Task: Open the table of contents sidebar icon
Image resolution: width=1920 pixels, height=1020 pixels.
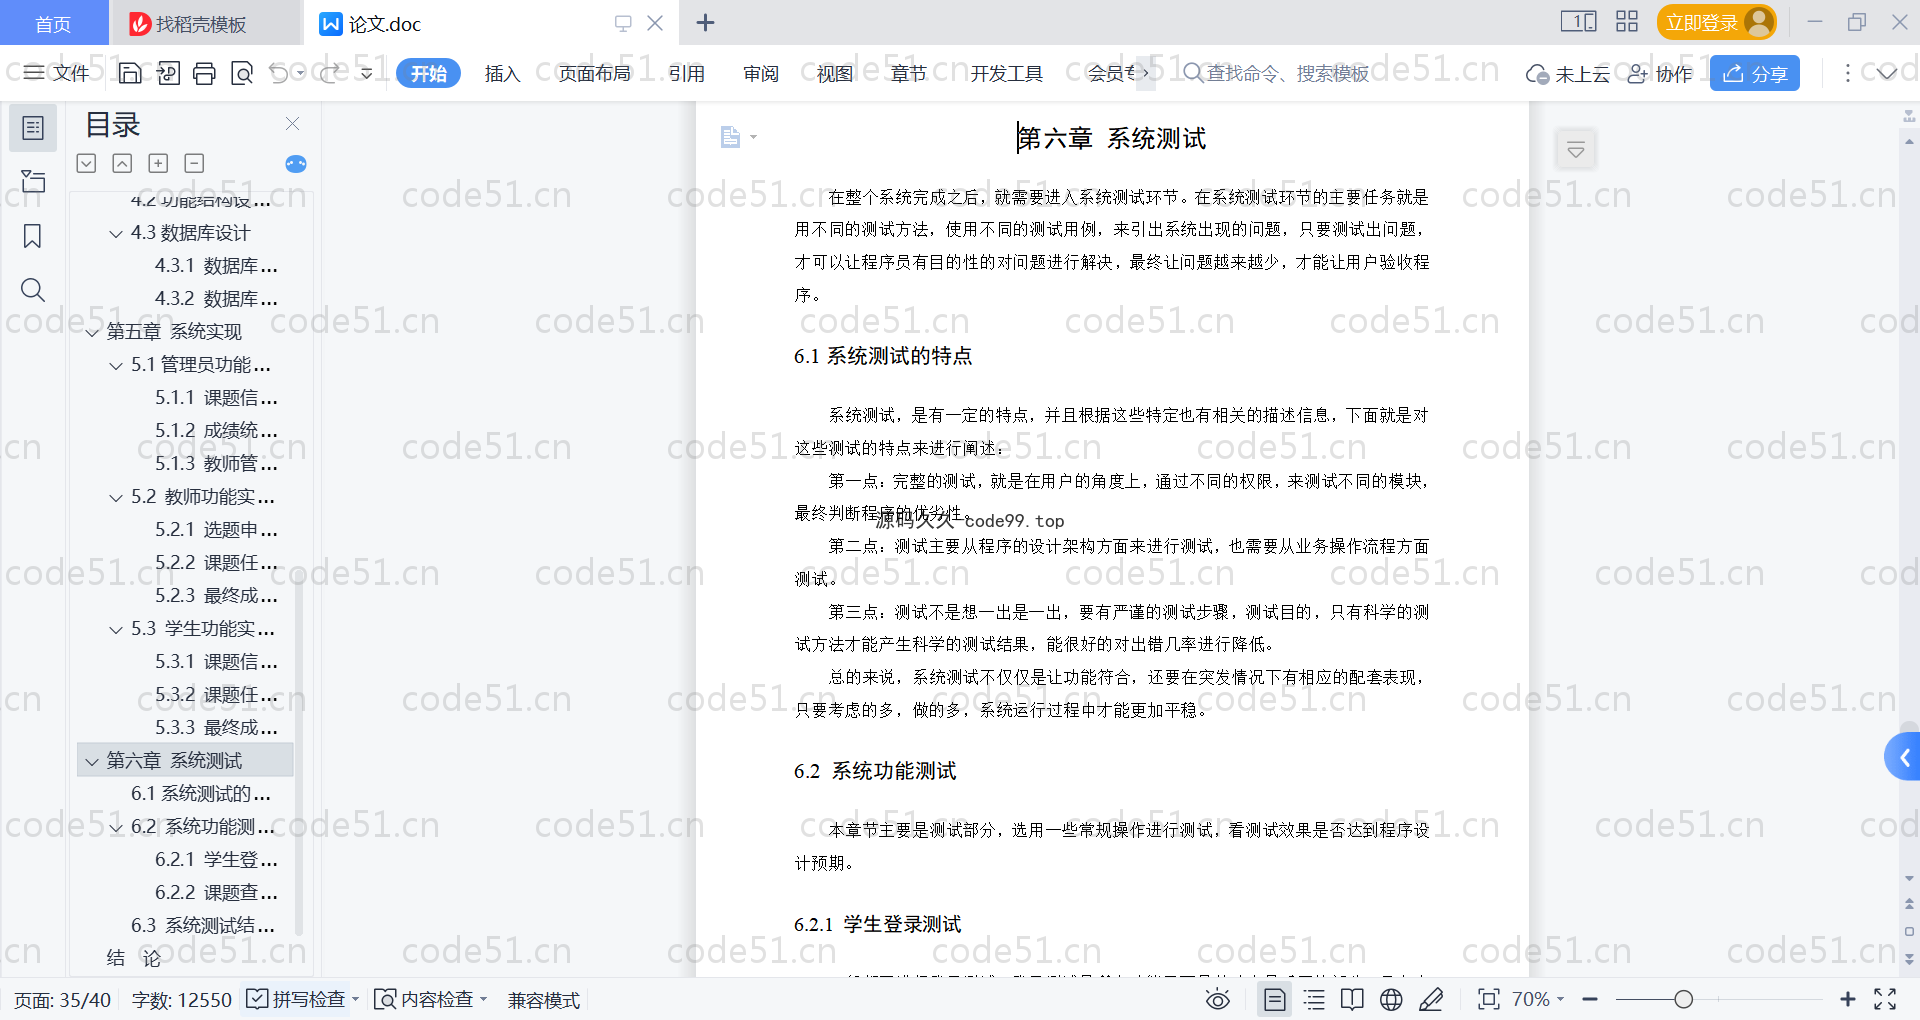Action: tap(33, 128)
